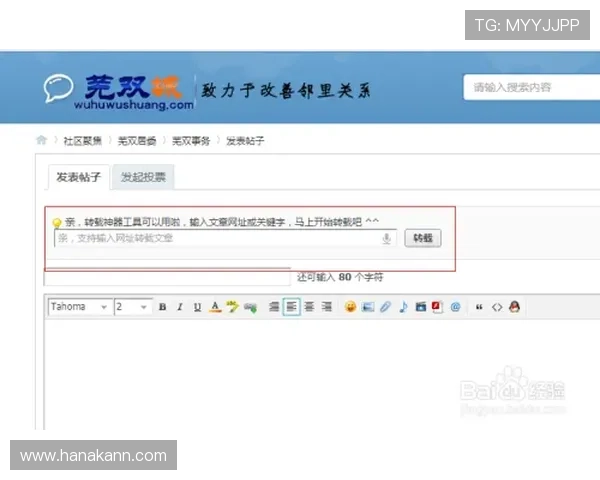This screenshot has height=480, width=600.
Task: Click the text highlight brush icon
Action: coord(232,307)
